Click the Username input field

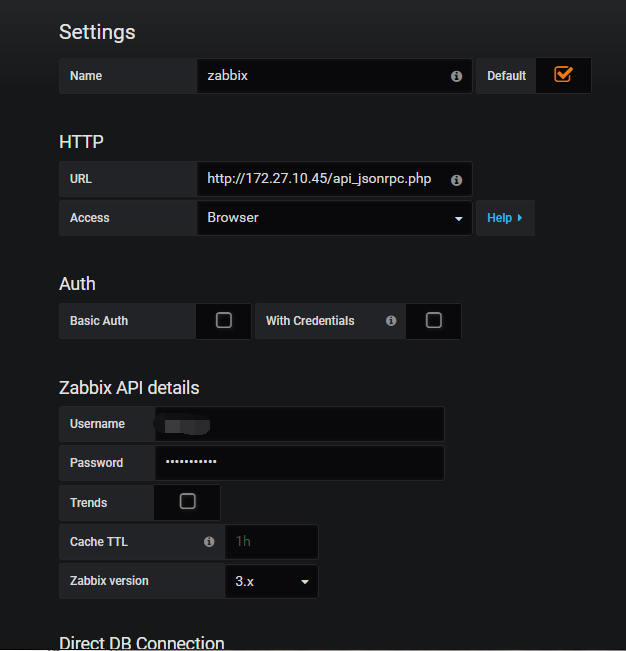[299, 424]
